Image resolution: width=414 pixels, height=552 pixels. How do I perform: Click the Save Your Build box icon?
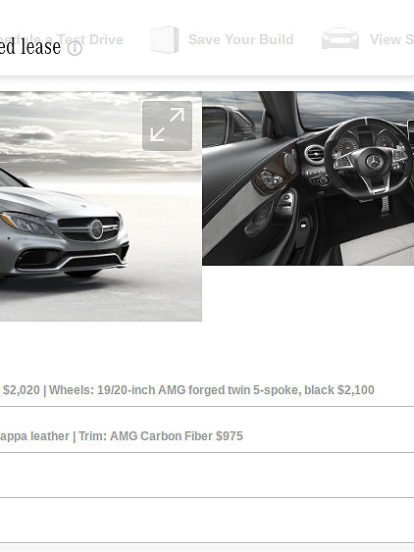click(164, 39)
